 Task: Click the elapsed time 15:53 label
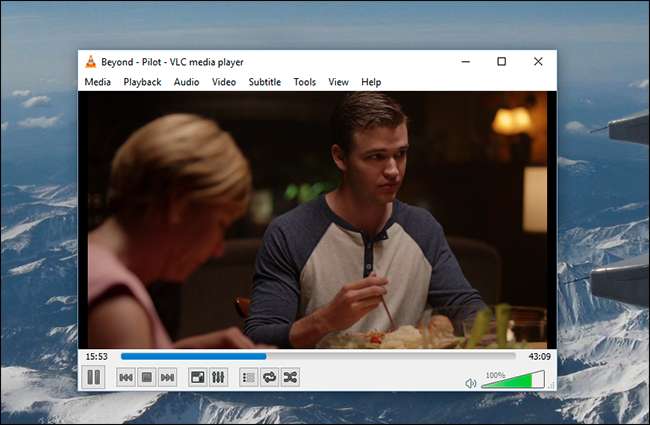(97, 357)
